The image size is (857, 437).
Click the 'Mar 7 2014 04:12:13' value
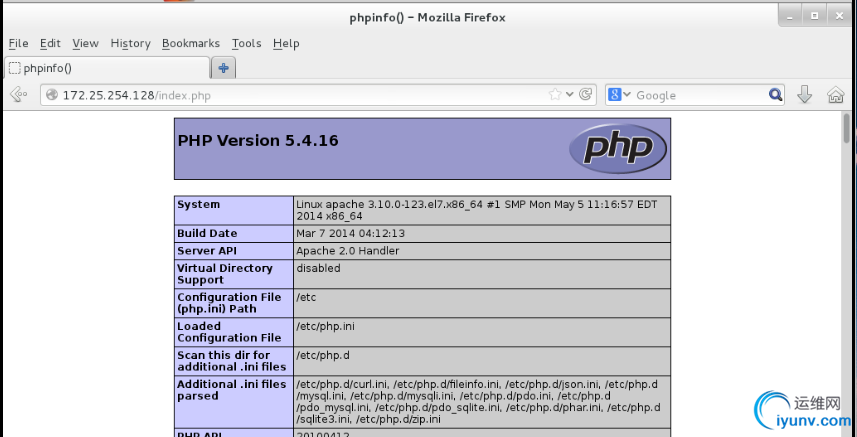coord(350,233)
